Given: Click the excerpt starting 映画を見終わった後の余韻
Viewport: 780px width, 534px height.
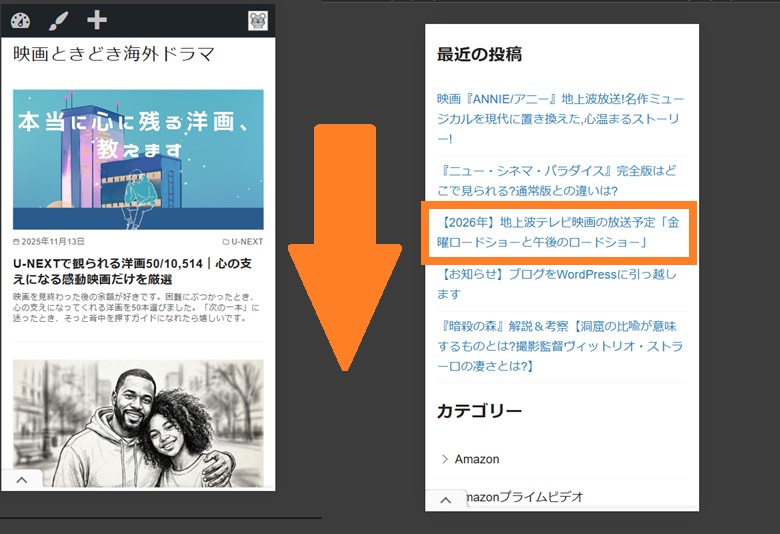Looking at the screenshot, I should click(x=136, y=307).
